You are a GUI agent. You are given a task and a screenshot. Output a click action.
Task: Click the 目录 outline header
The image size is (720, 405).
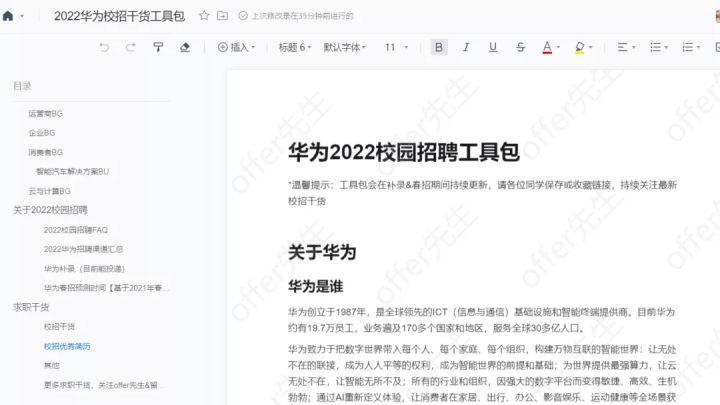pos(22,86)
